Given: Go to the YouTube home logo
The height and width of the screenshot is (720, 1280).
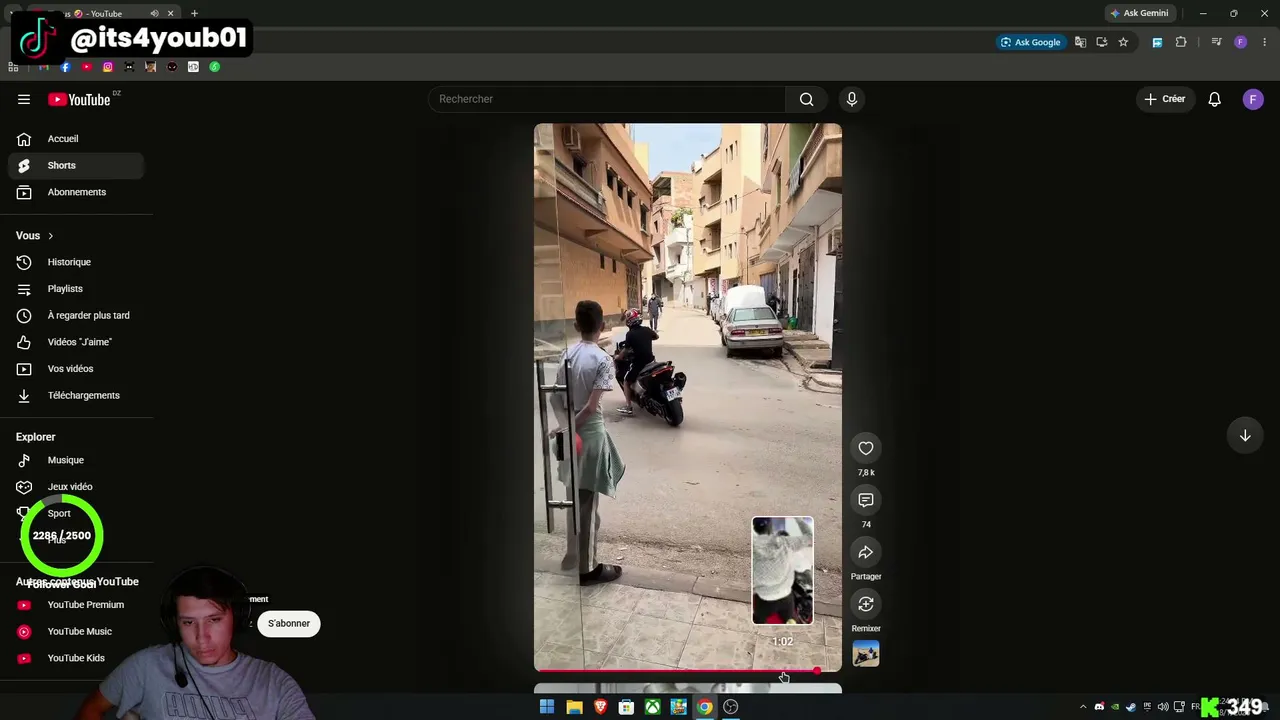Looking at the screenshot, I should click(79, 99).
